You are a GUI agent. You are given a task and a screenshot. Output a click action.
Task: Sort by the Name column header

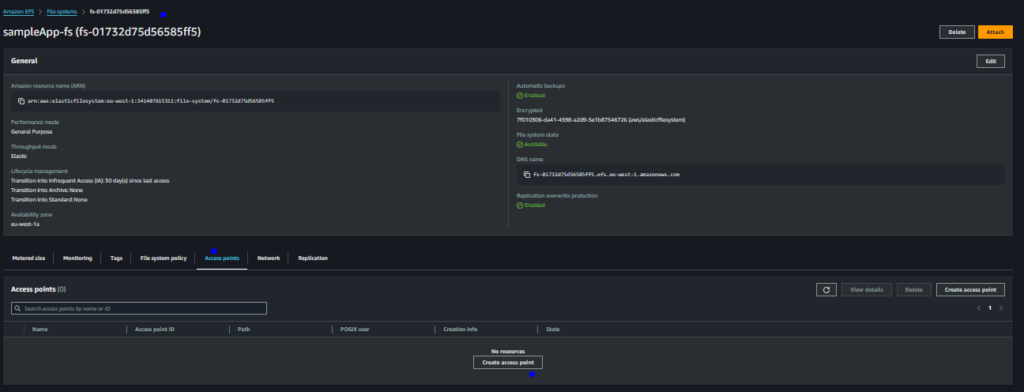click(40, 329)
